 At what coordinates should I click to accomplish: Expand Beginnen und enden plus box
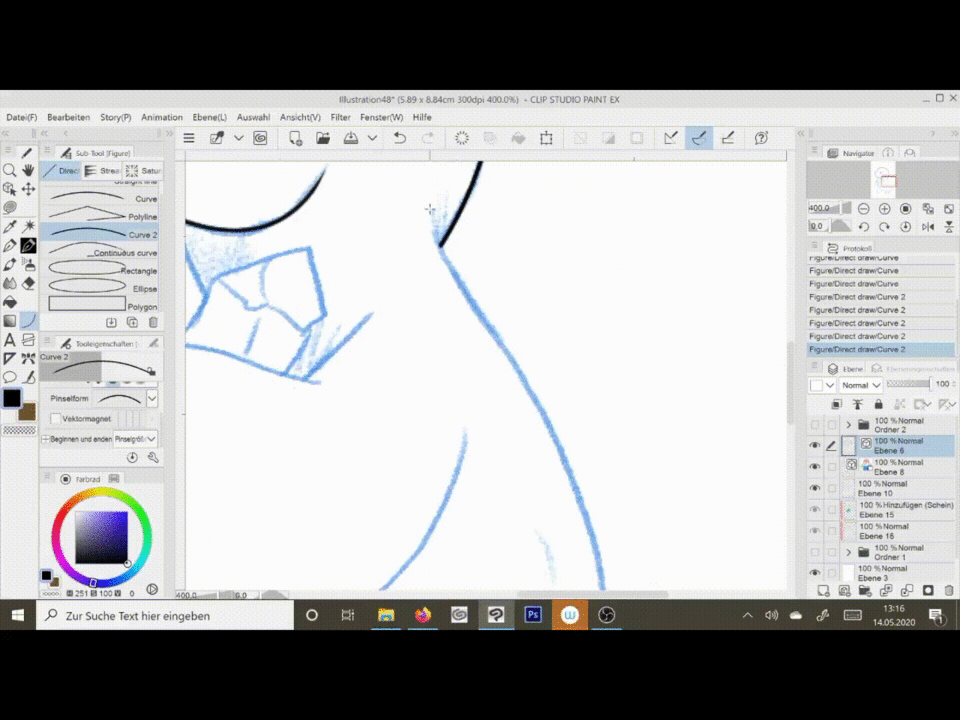(x=45, y=439)
